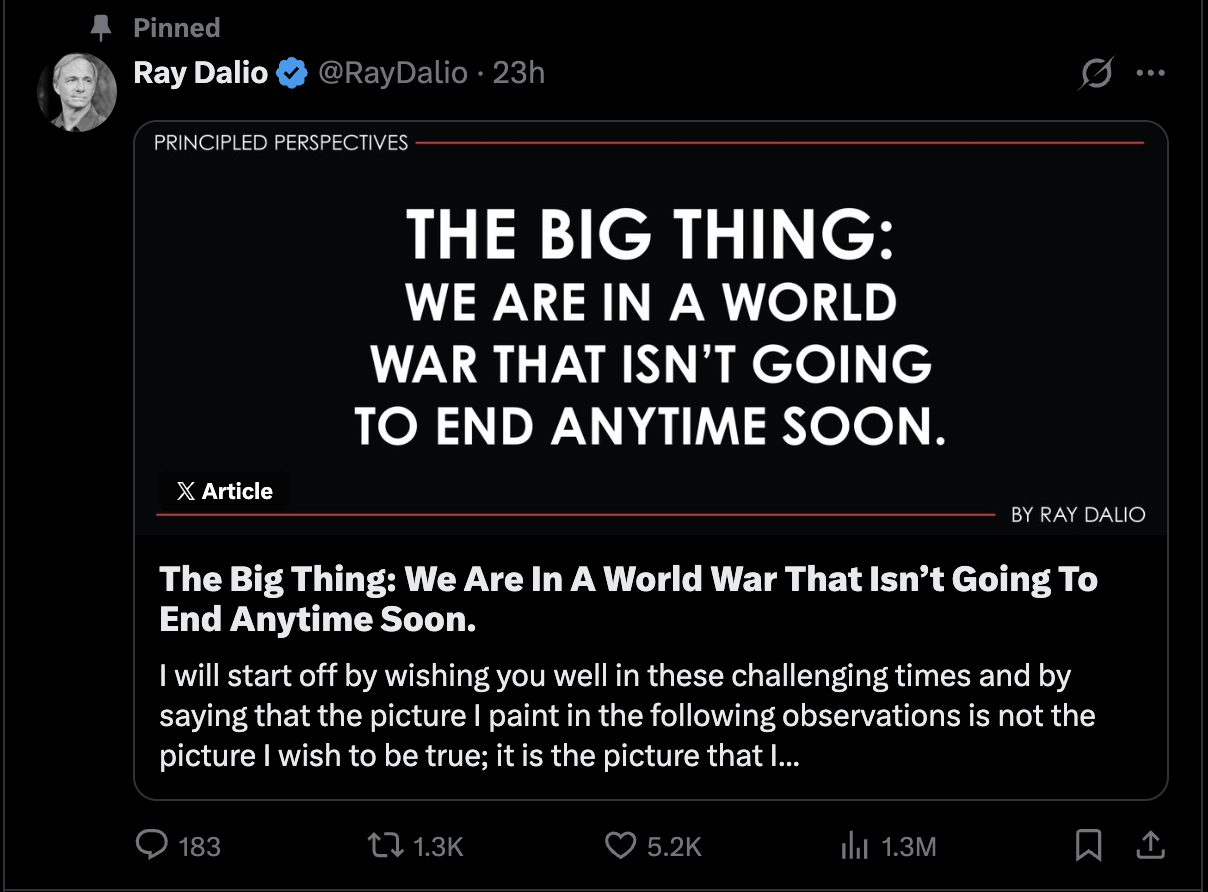
Task: Open Grok explain icon beside more menu
Action: (1096, 74)
